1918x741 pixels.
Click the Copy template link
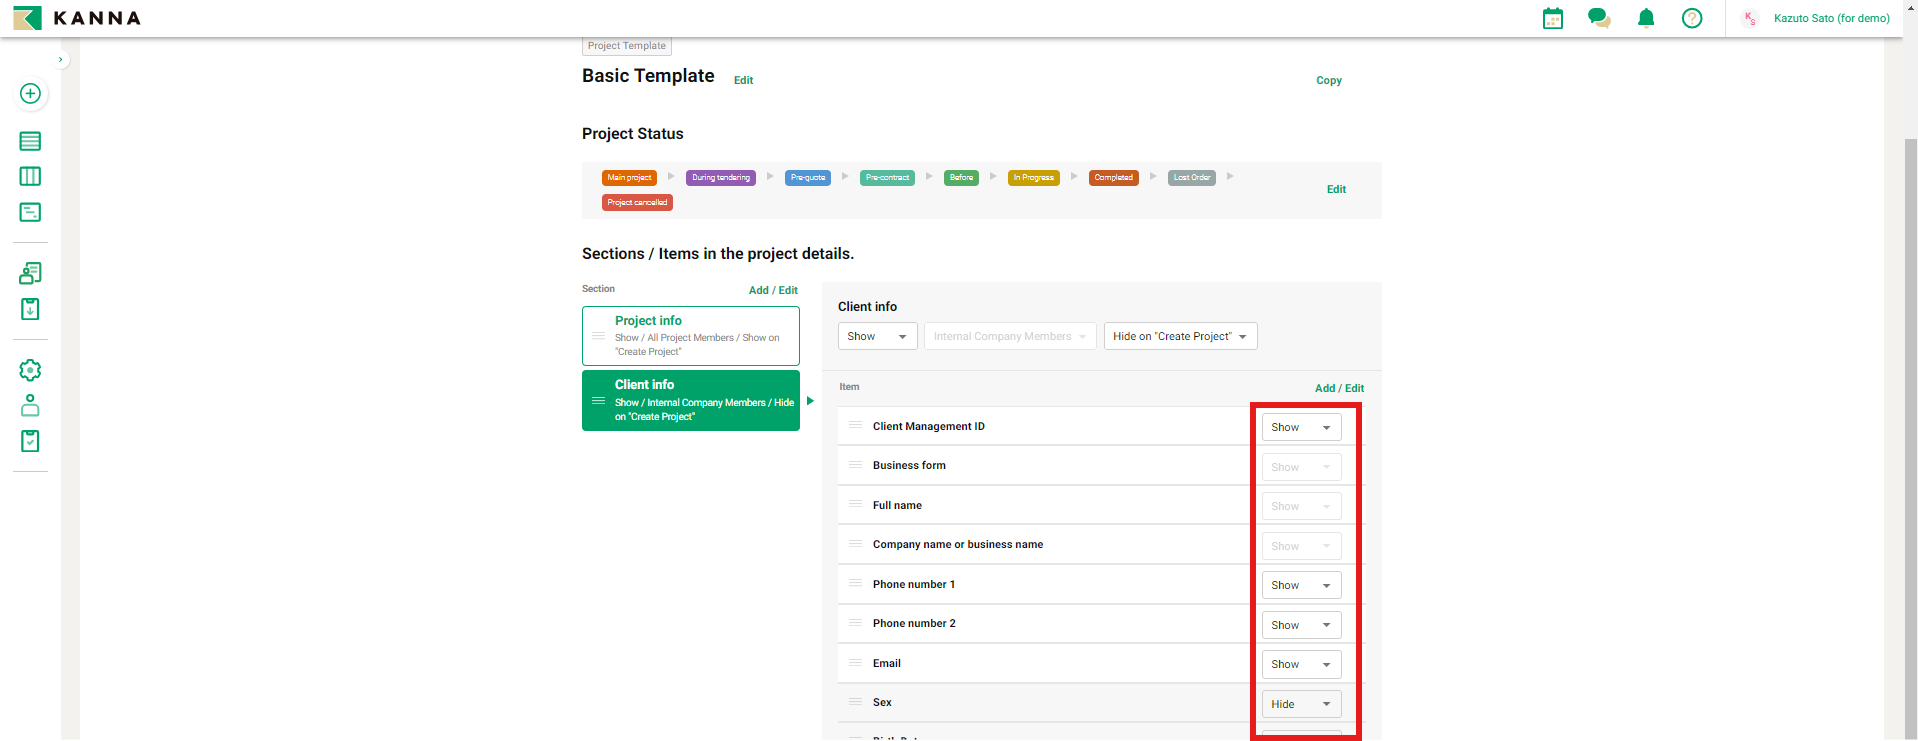pyautogui.click(x=1328, y=80)
